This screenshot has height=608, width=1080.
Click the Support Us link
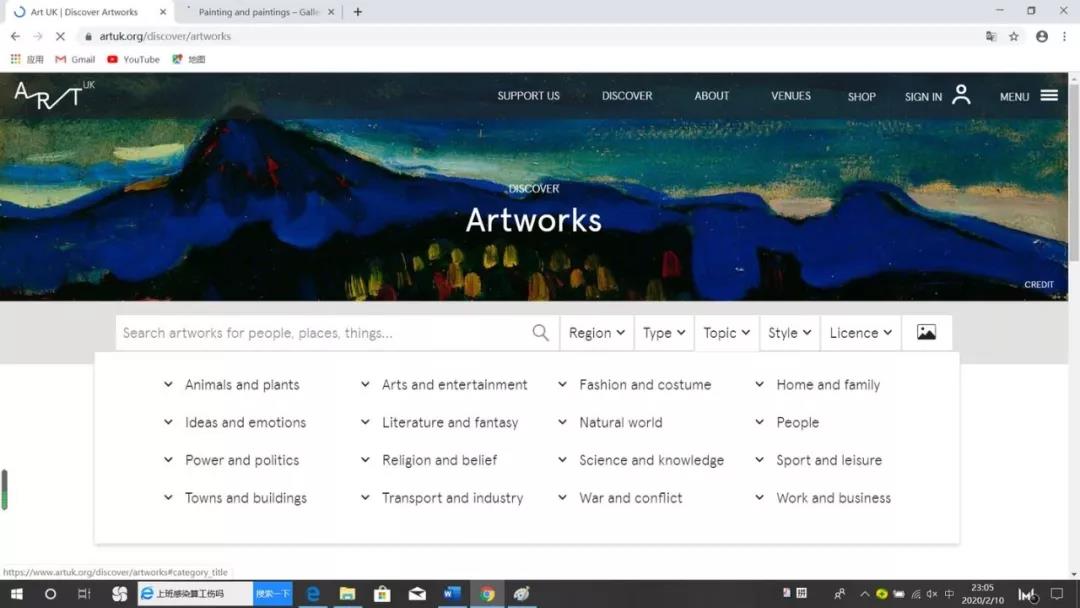click(x=528, y=96)
